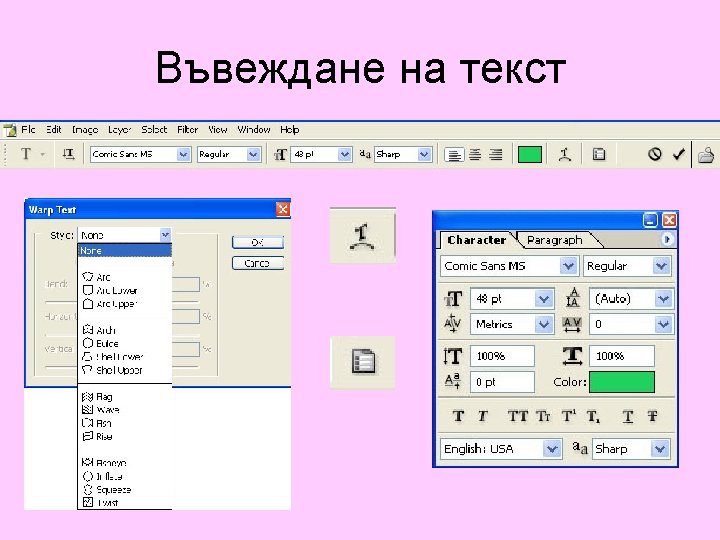
Task: Switch to the Character tab
Action: click(476, 240)
